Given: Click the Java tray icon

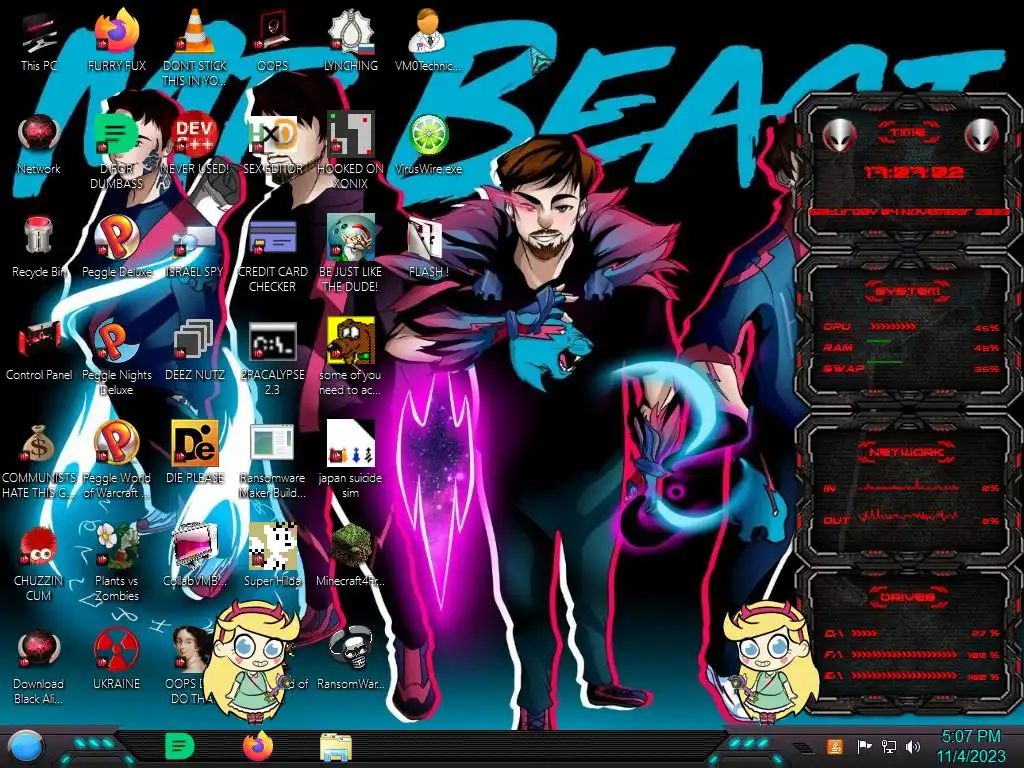Looking at the screenshot, I should pos(834,746).
